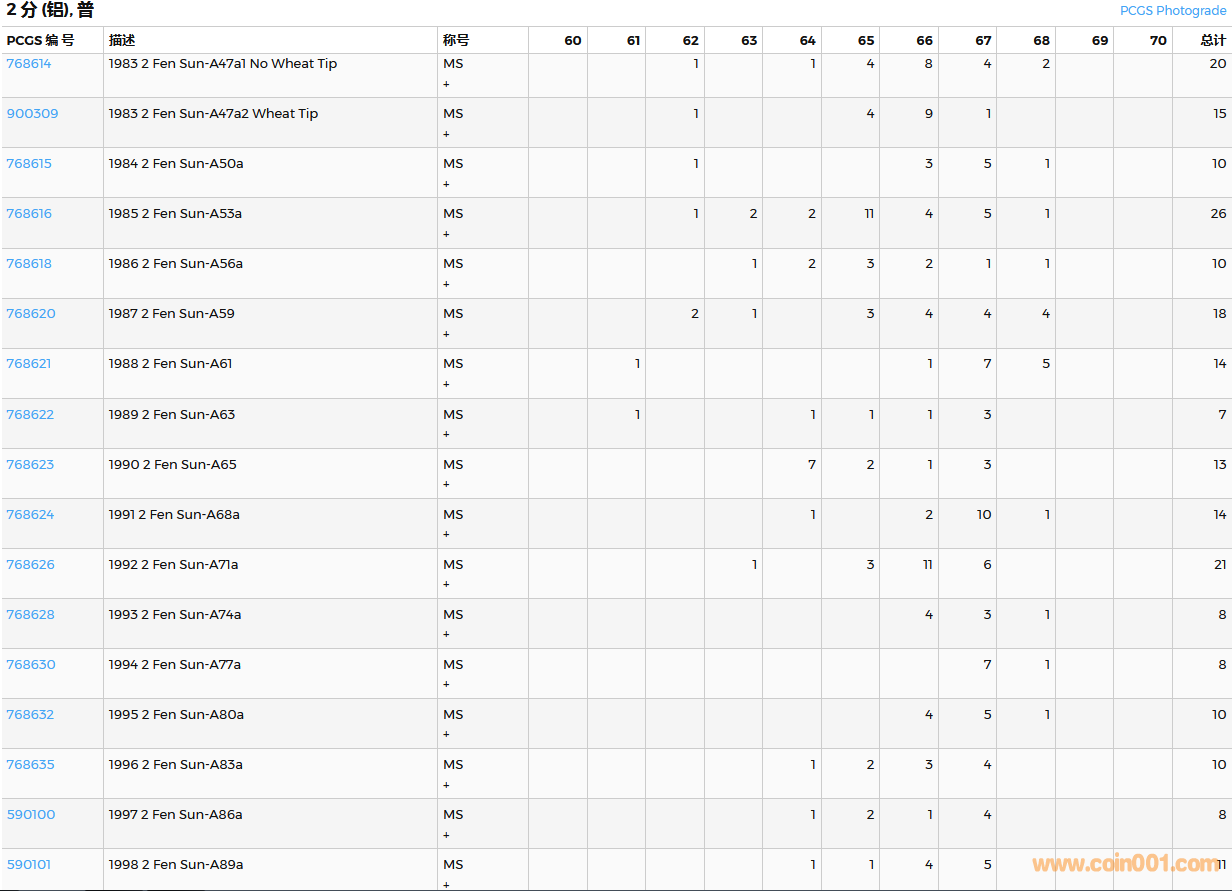
Task: Select PCGS number 768626 link
Action: coord(30,565)
